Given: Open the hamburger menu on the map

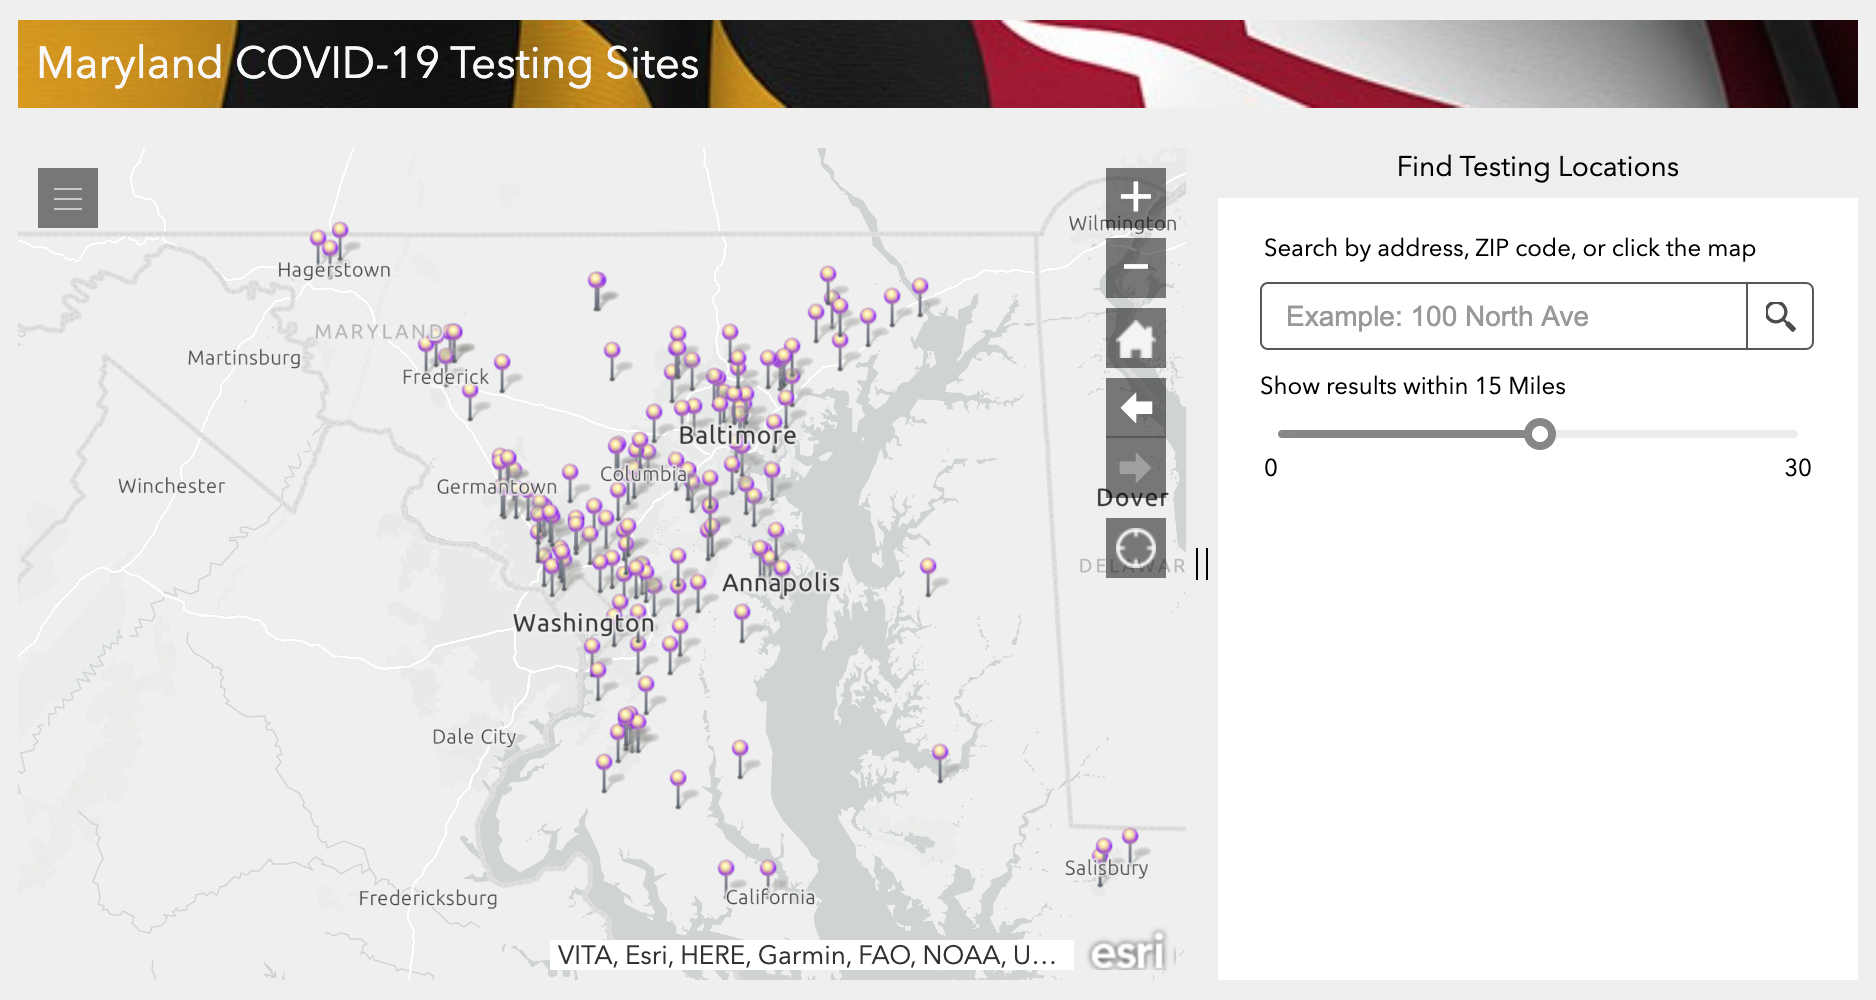Looking at the screenshot, I should 68,198.
